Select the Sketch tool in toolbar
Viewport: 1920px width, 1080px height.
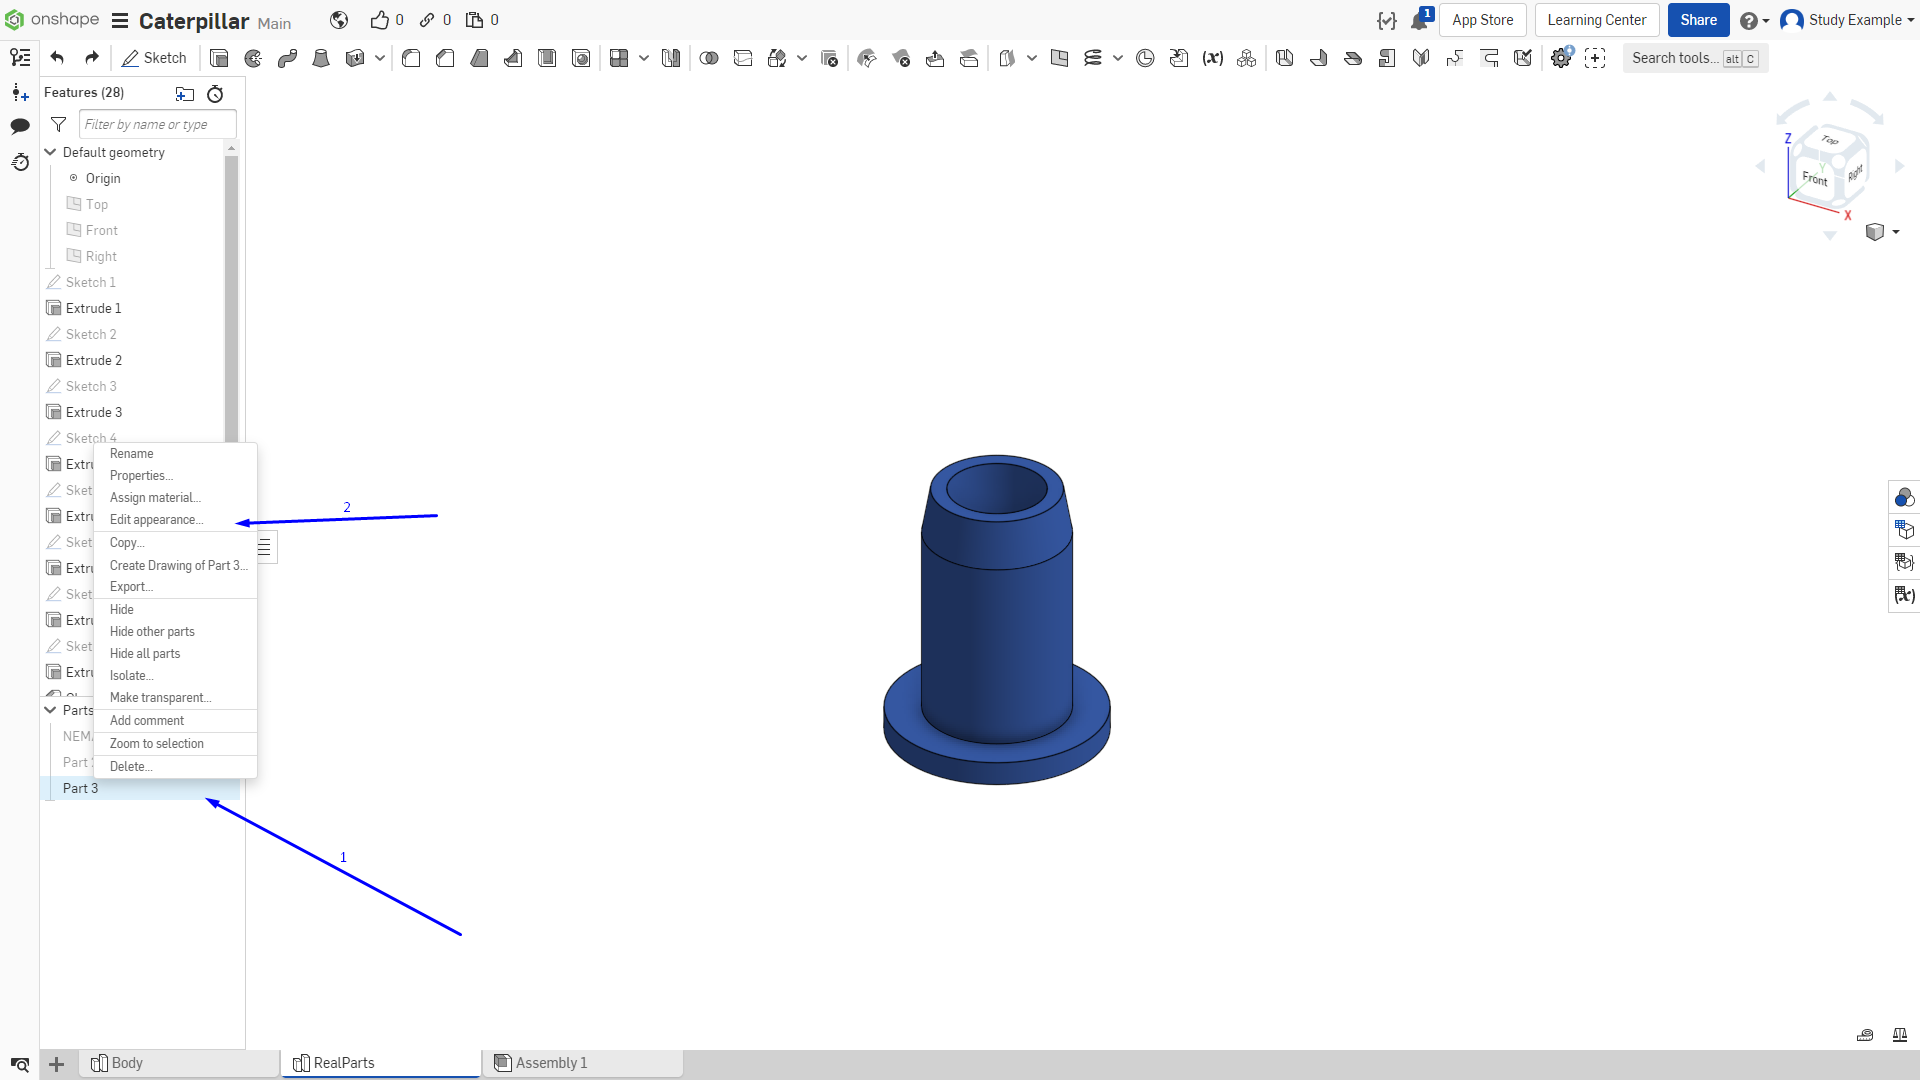point(154,58)
